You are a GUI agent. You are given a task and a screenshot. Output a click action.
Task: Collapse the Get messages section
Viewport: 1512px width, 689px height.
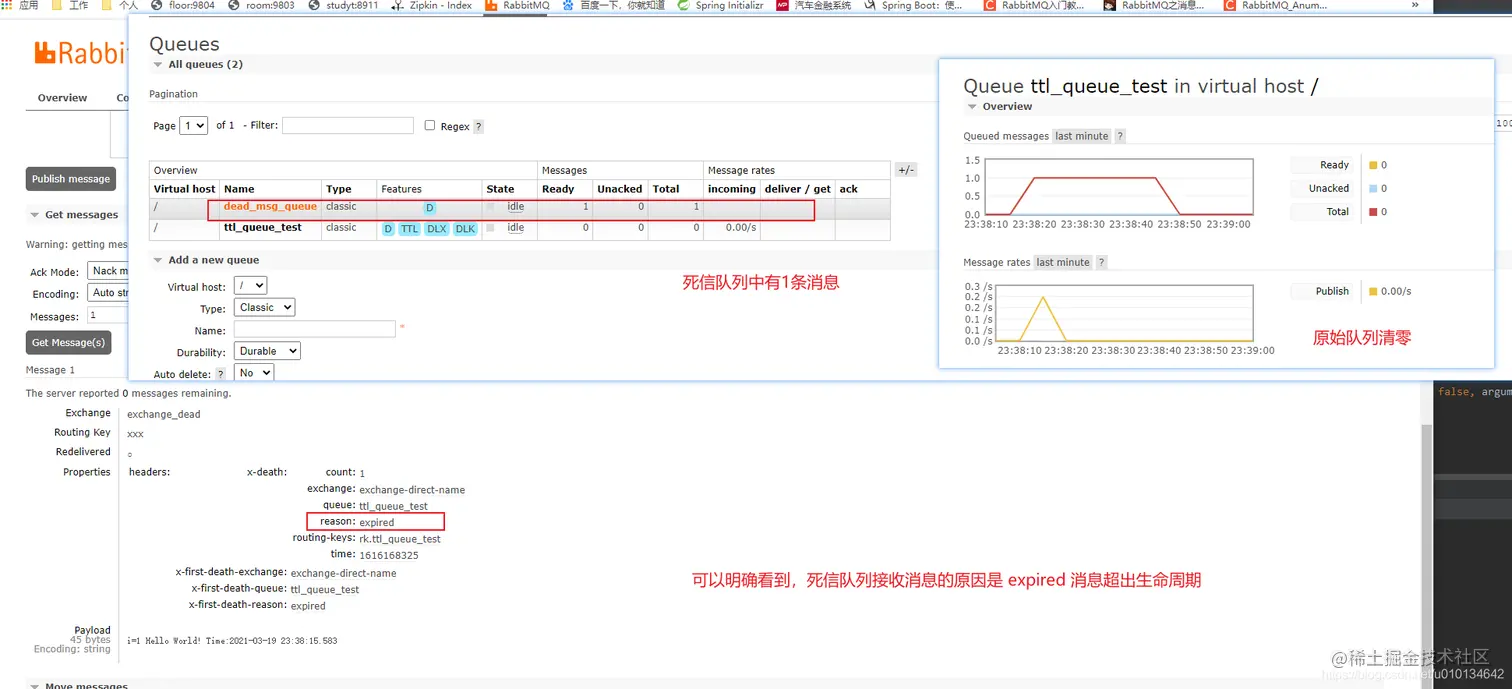click(74, 215)
